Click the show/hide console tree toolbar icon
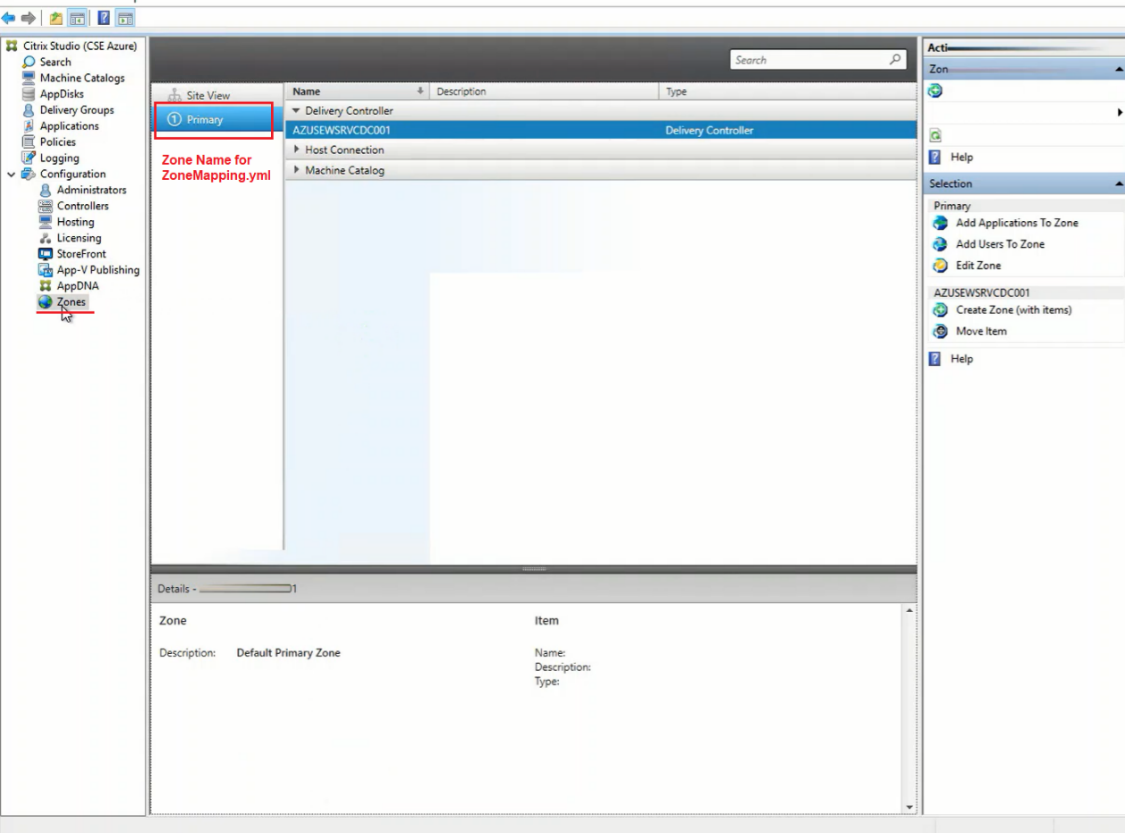 click(77, 19)
